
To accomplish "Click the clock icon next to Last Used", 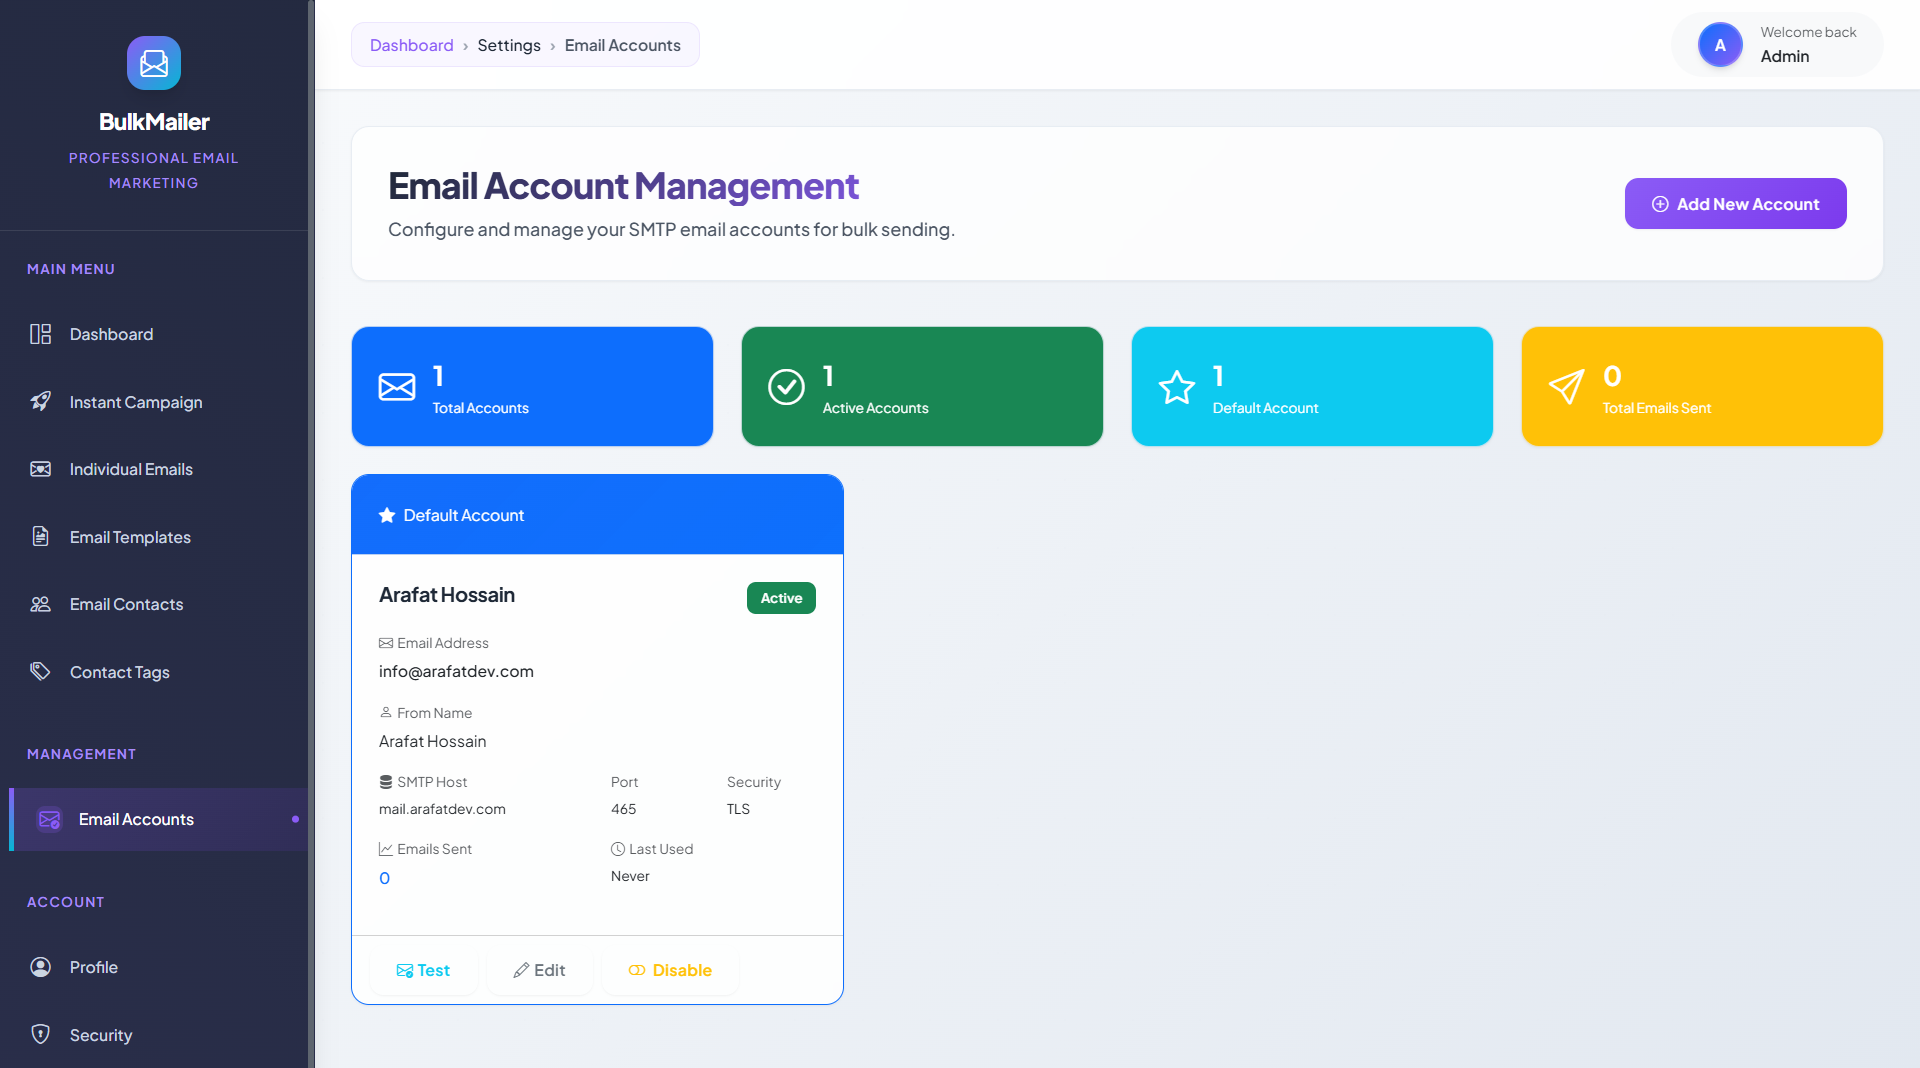I will pos(618,849).
